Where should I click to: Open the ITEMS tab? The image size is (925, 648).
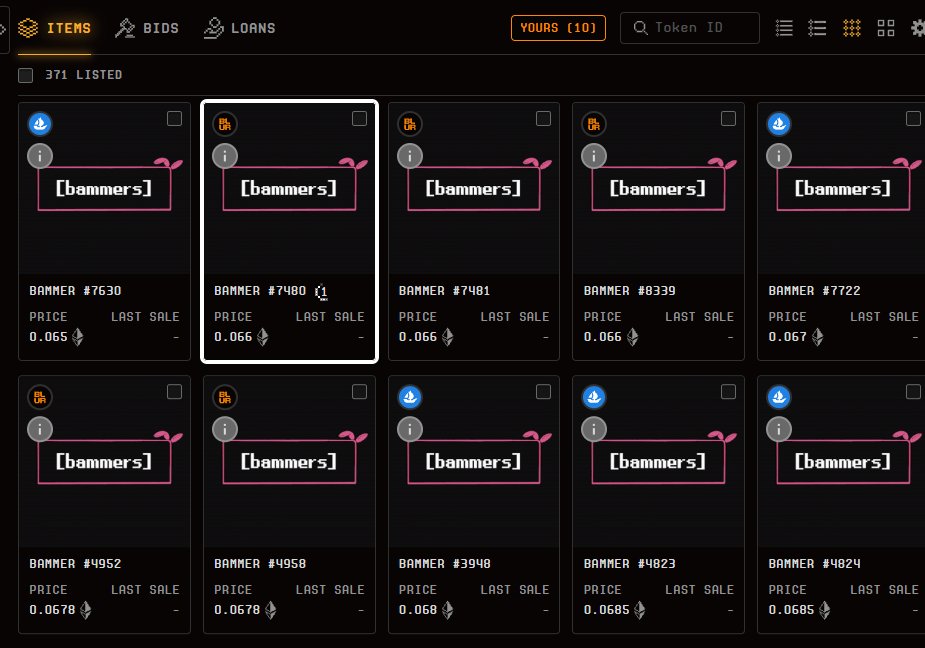(x=54, y=28)
